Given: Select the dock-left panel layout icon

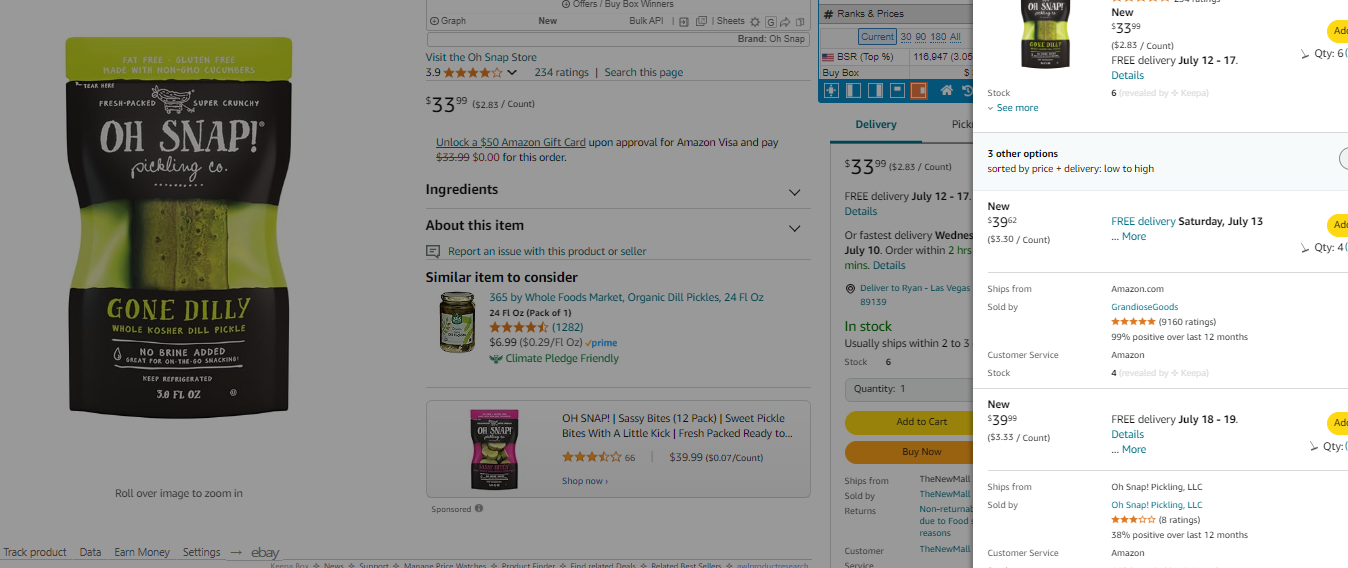Looking at the screenshot, I should tap(853, 90).
